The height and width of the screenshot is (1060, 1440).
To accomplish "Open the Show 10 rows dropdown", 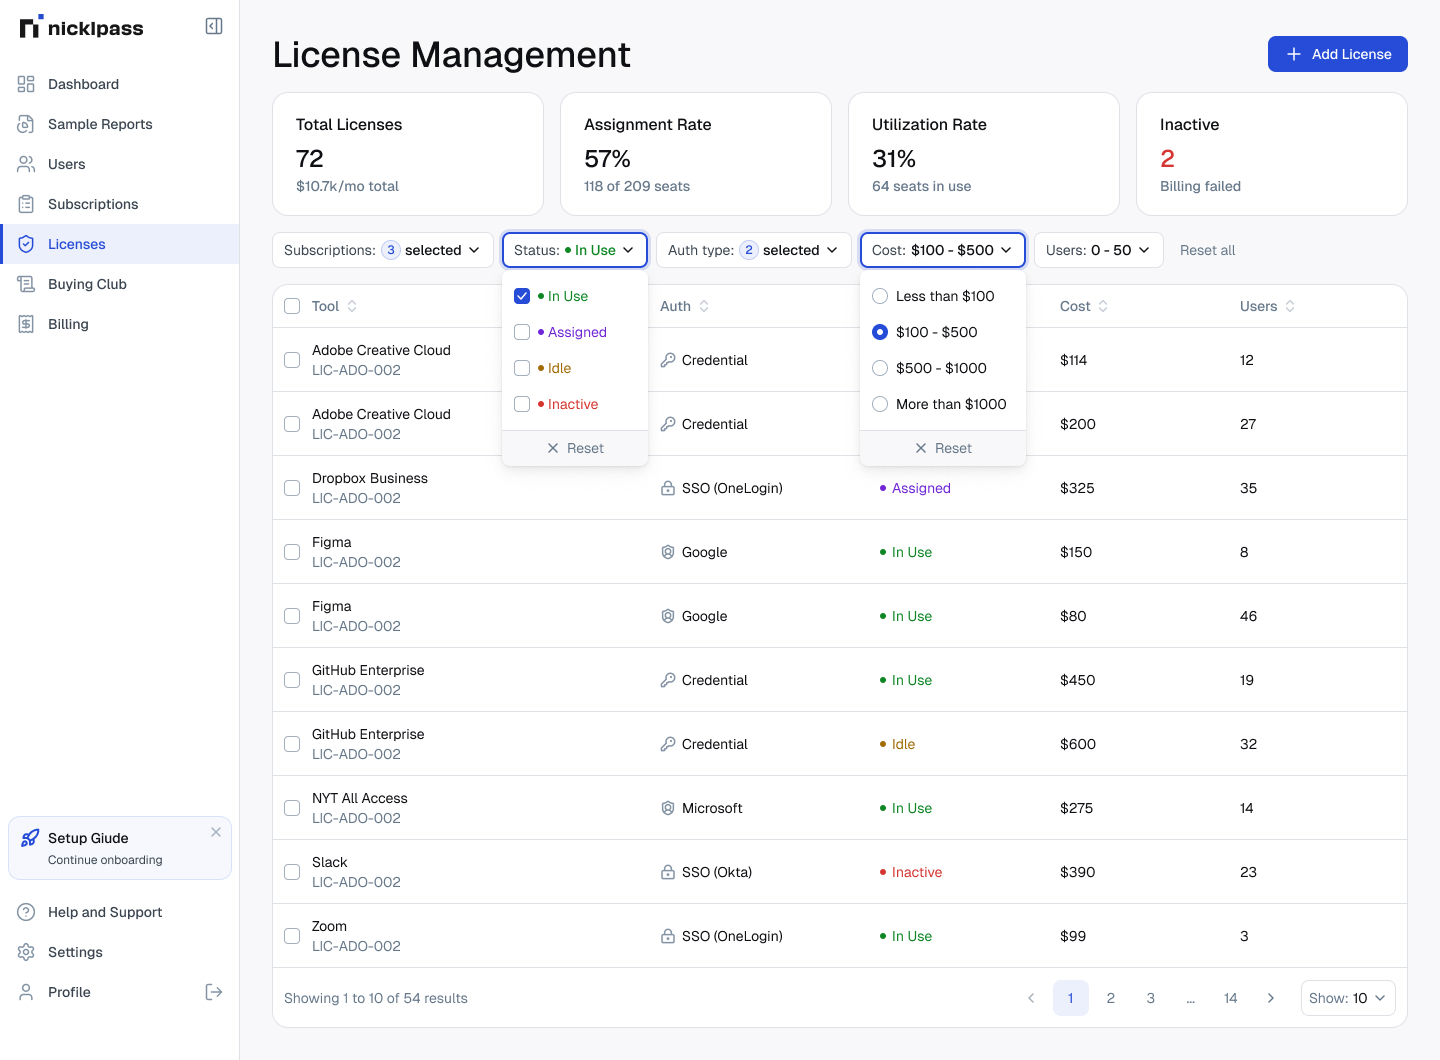I will [x=1347, y=998].
